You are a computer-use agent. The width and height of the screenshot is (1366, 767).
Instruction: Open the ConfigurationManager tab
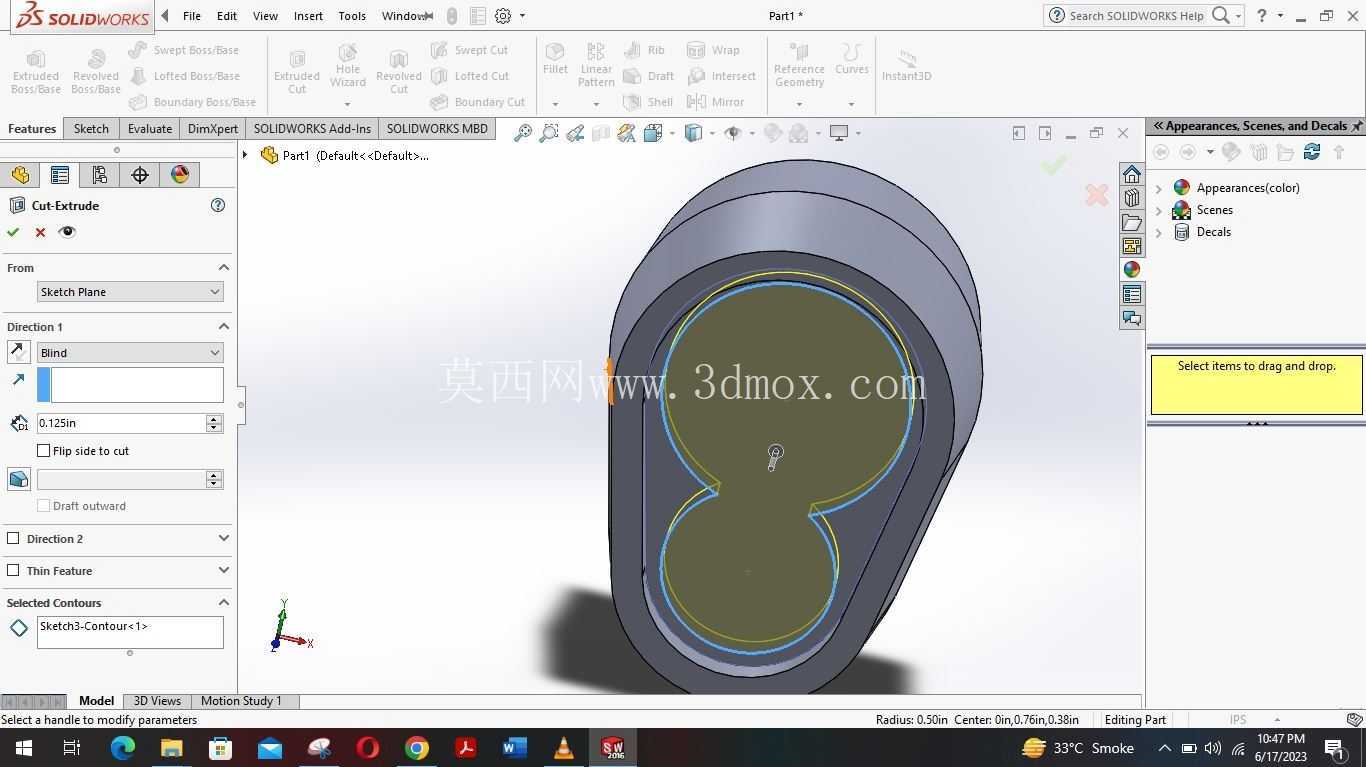click(100, 175)
